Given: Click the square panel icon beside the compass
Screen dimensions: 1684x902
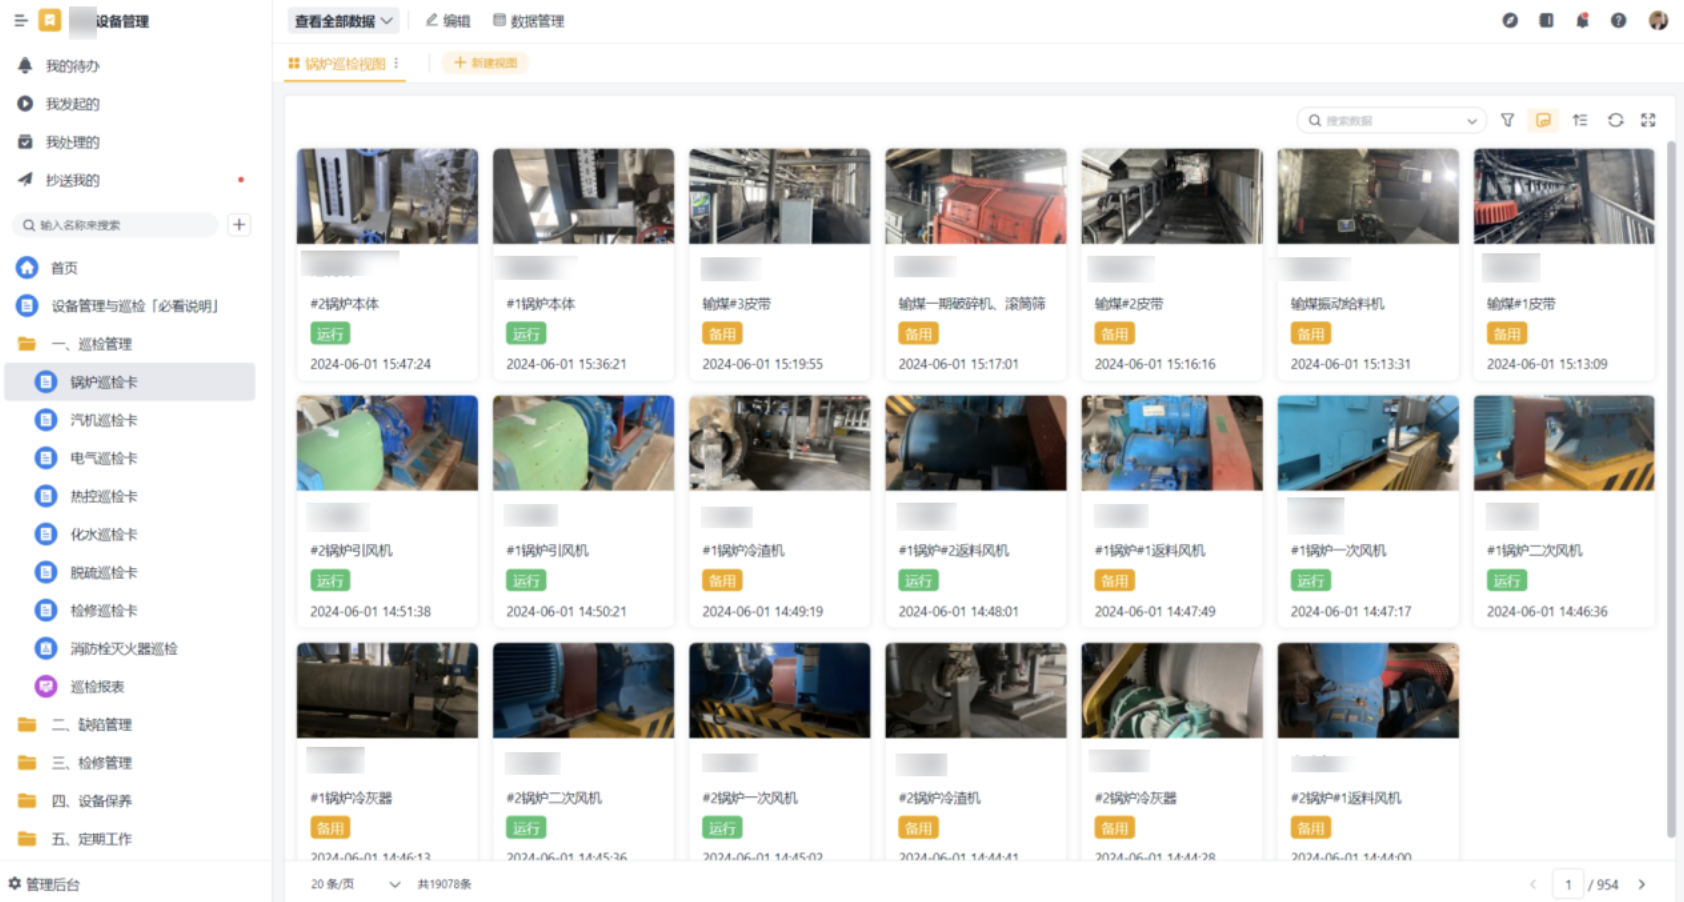Looking at the screenshot, I should (1546, 20).
